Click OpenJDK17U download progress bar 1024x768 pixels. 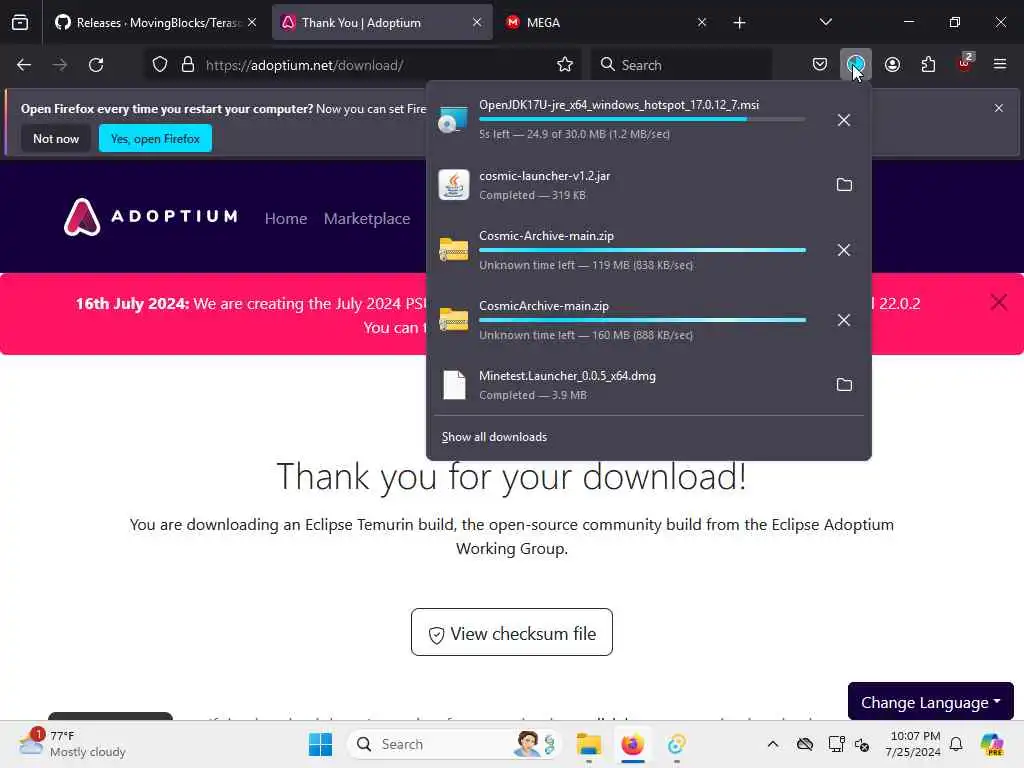tap(643, 120)
